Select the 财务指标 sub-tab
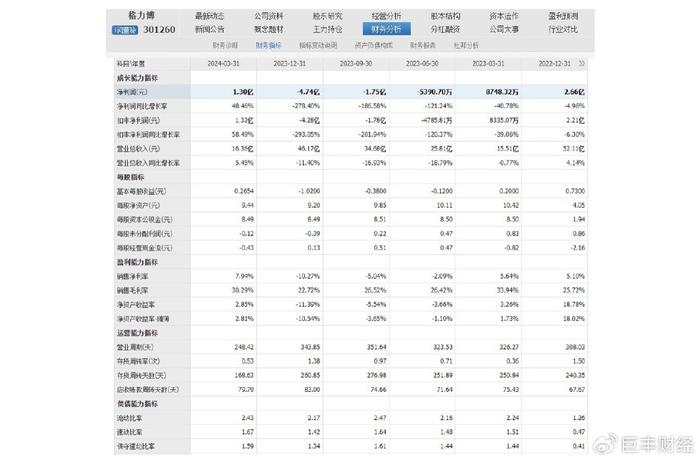This screenshot has height=461, width=700. click(268, 45)
